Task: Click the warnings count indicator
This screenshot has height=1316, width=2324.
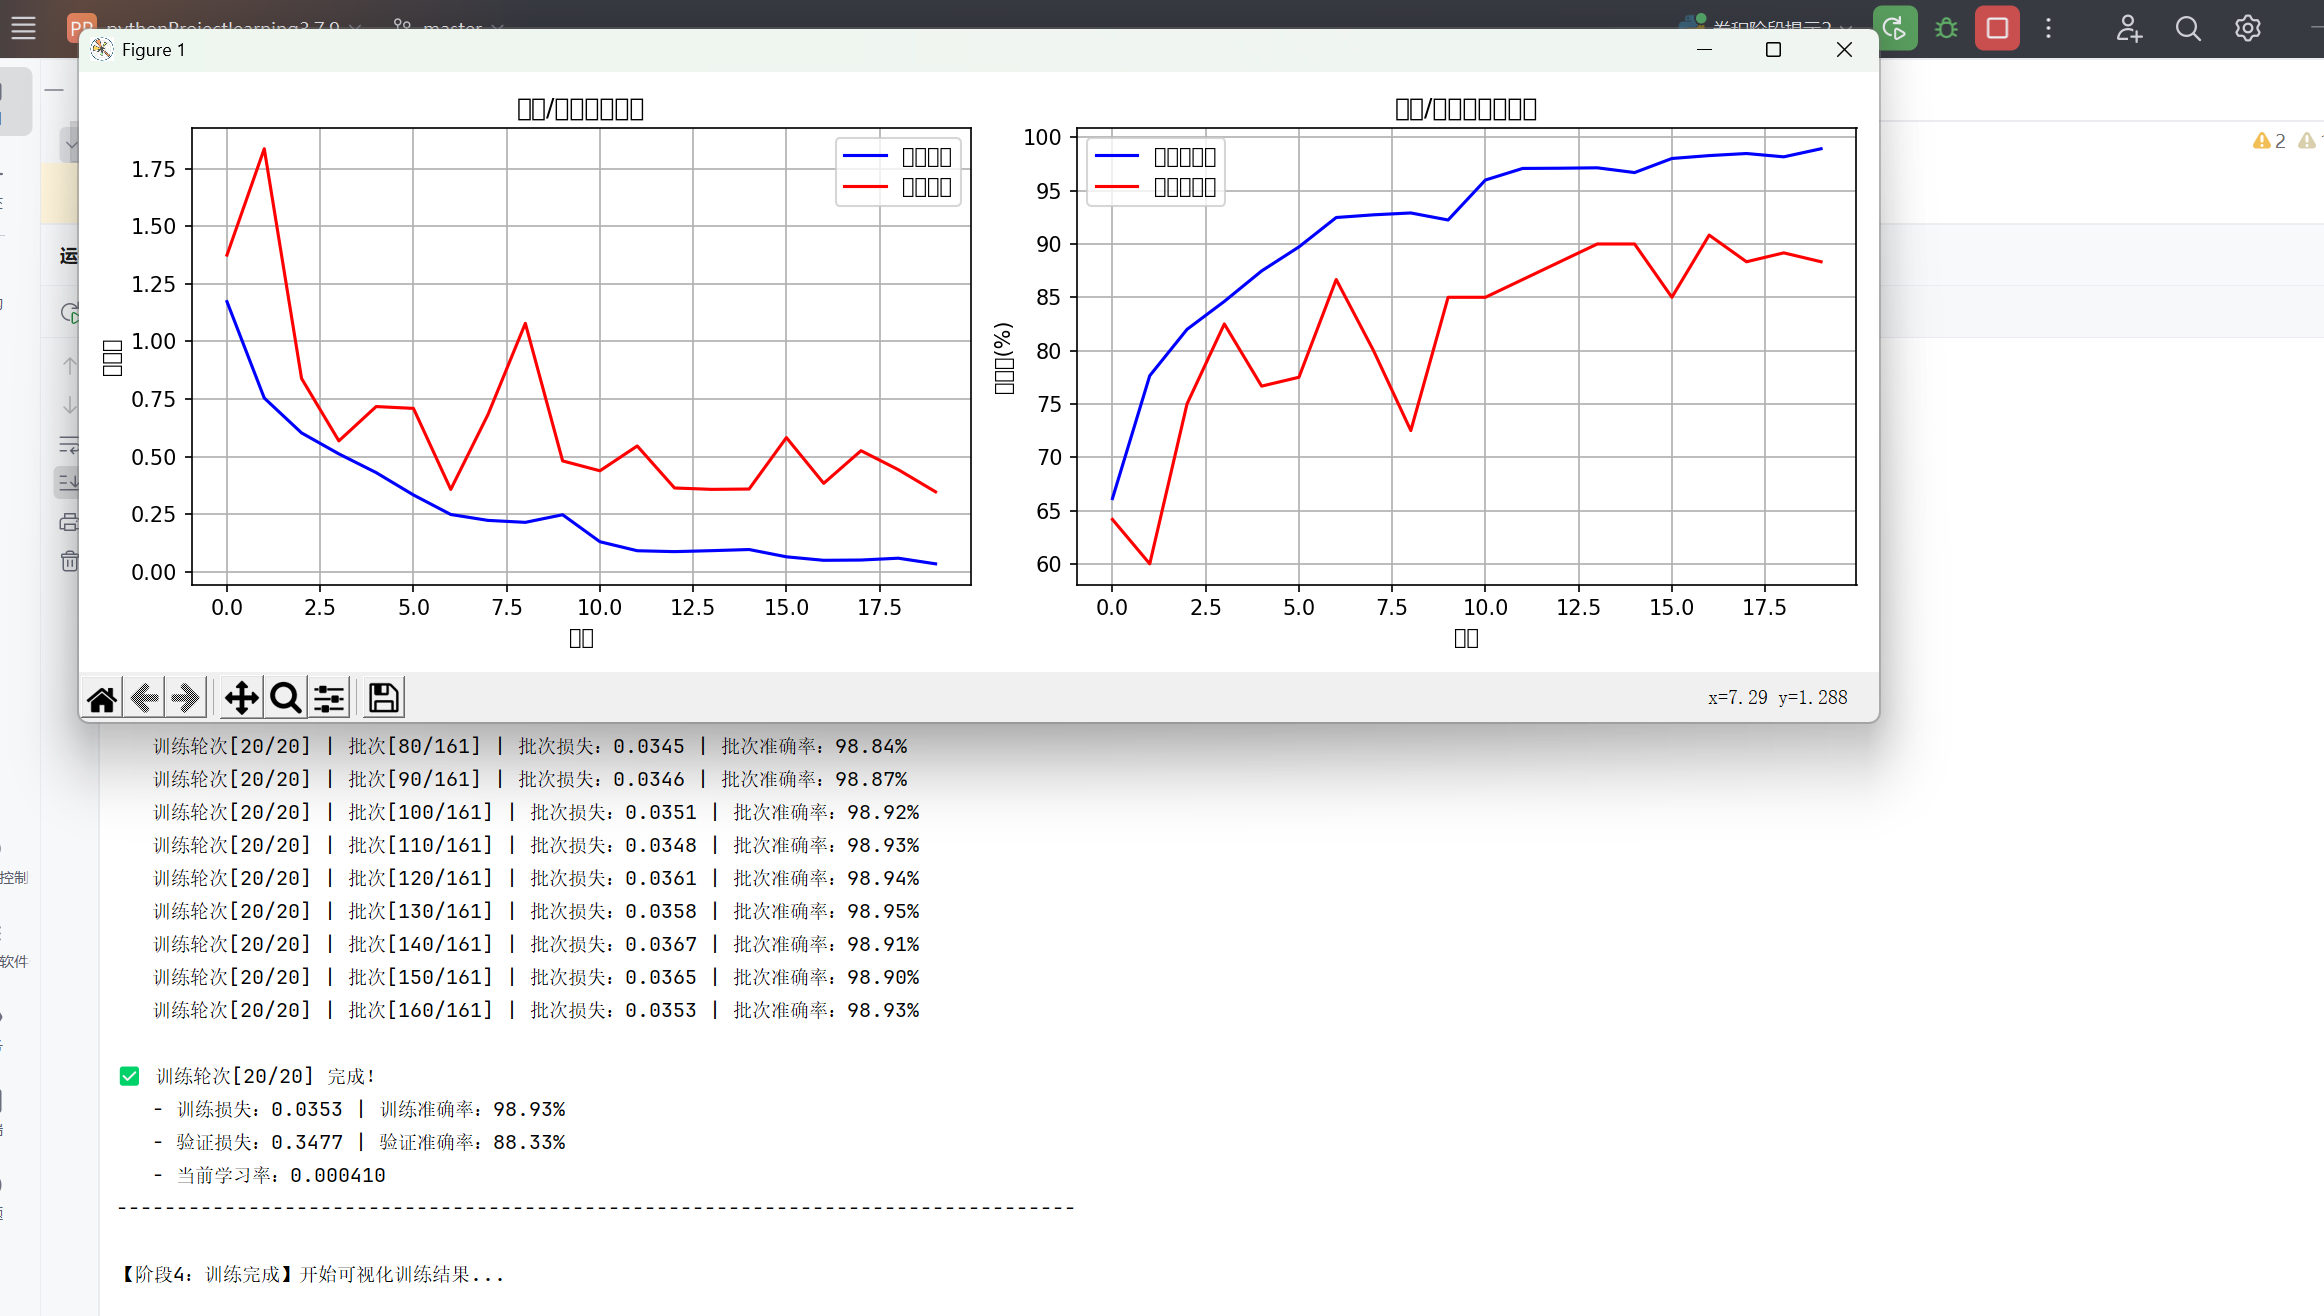Action: click(2269, 141)
